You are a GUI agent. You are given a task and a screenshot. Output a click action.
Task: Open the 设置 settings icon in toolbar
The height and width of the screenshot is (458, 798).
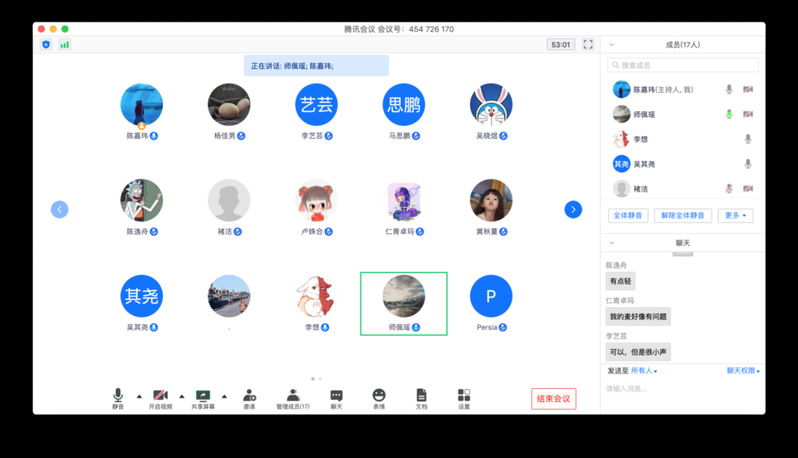click(463, 397)
